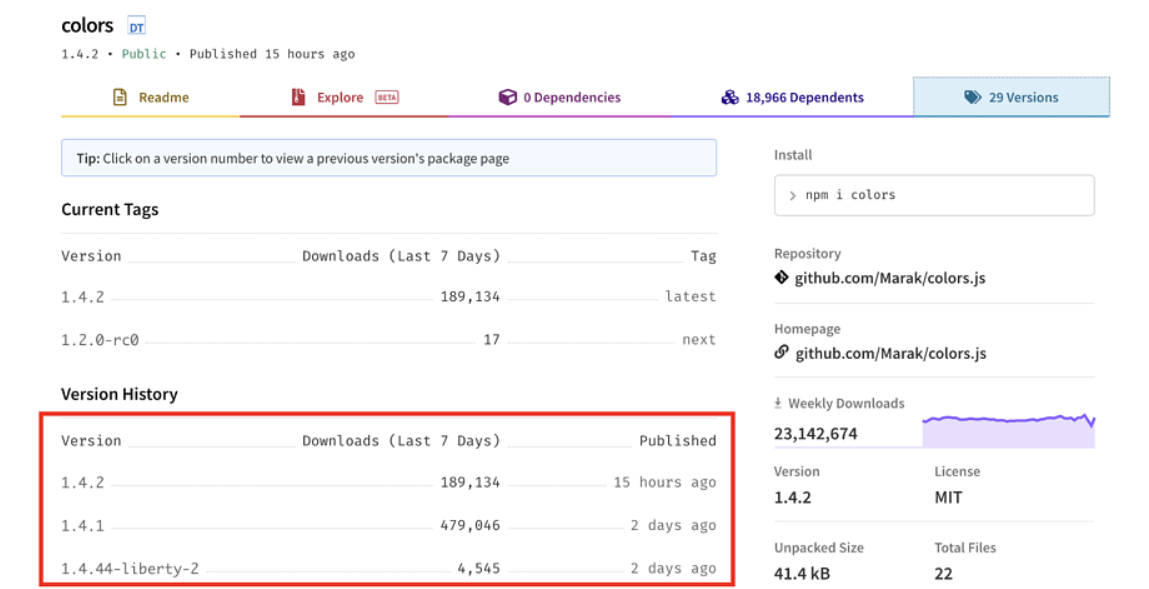Screen dimensions: 1149x589
Task: Click the Current Tags heading
Action: [110, 210]
